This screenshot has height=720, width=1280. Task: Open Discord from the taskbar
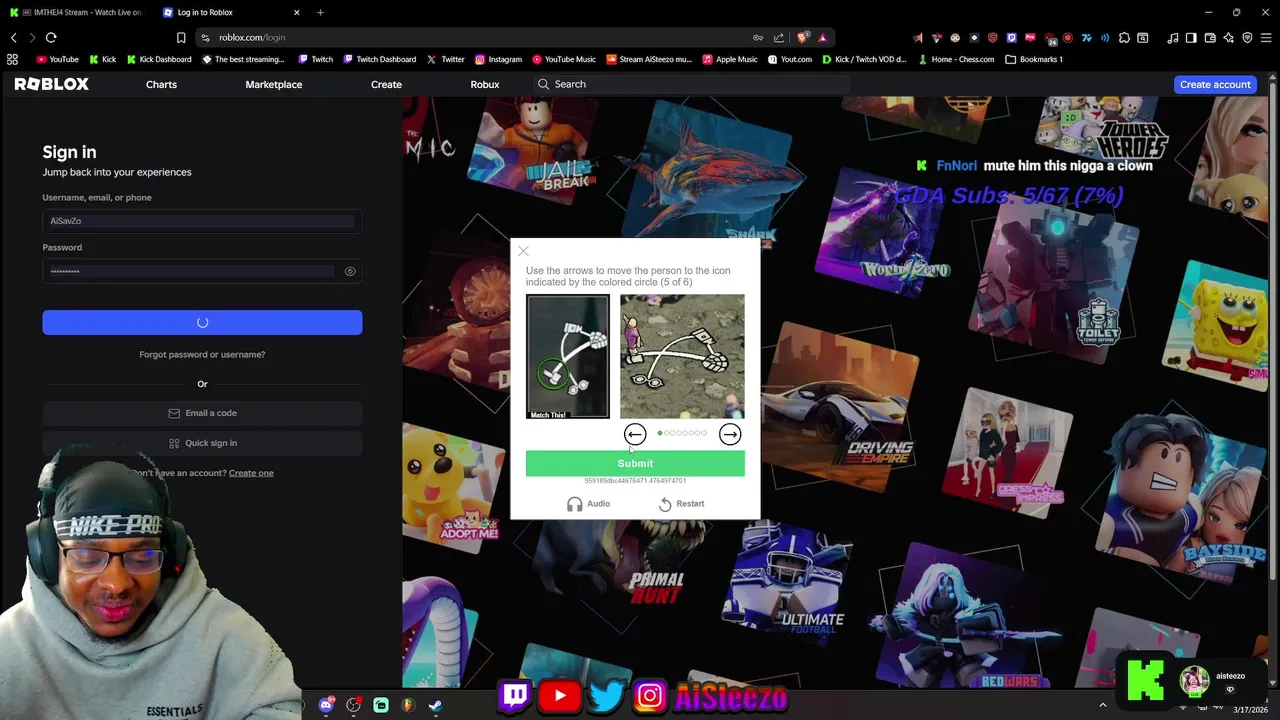click(x=326, y=705)
